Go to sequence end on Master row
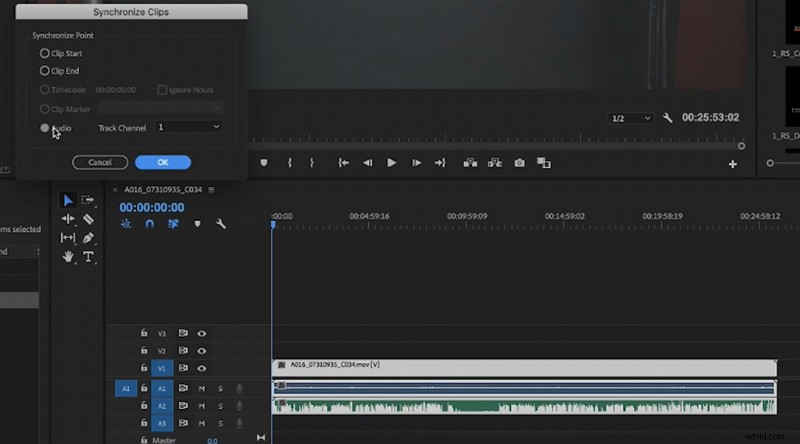 tap(261, 437)
